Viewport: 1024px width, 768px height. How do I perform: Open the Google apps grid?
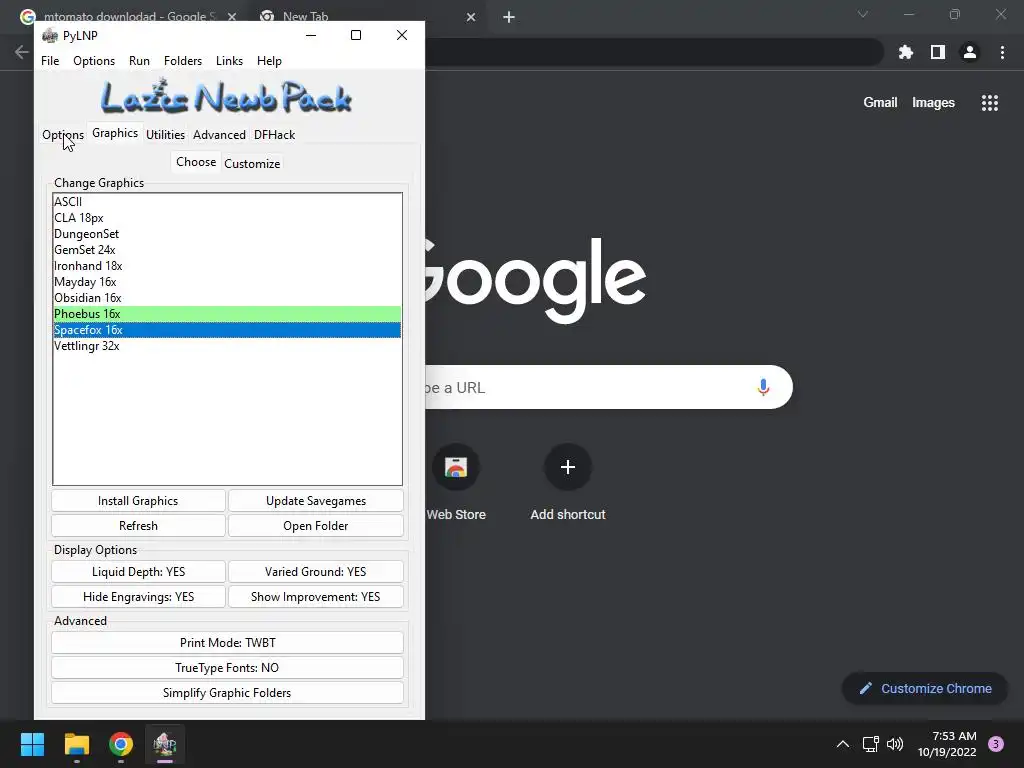coord(989,103)
